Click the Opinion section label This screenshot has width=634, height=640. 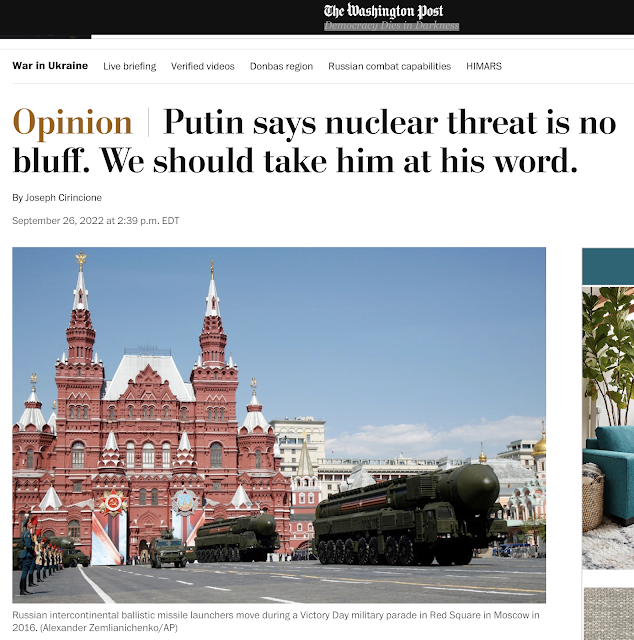tap(72, 122)
